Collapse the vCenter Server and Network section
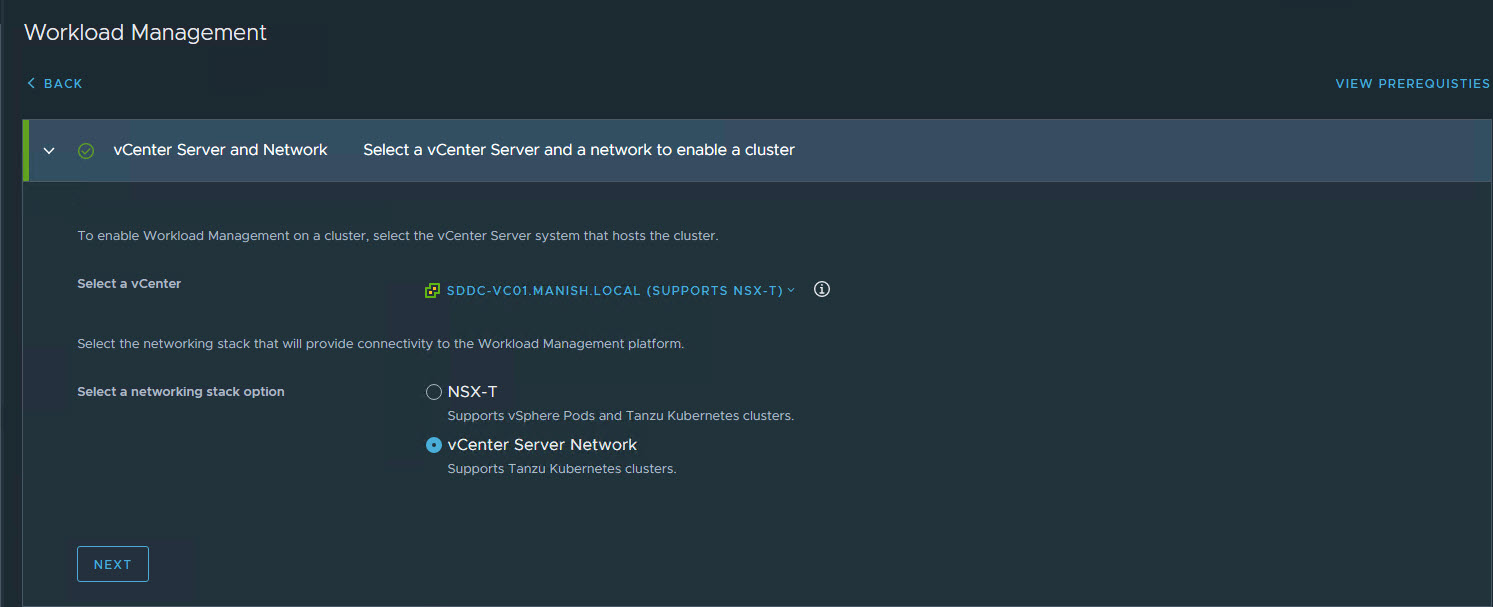The width and height of the screenshot is (1493, 607). coord(49,151)
